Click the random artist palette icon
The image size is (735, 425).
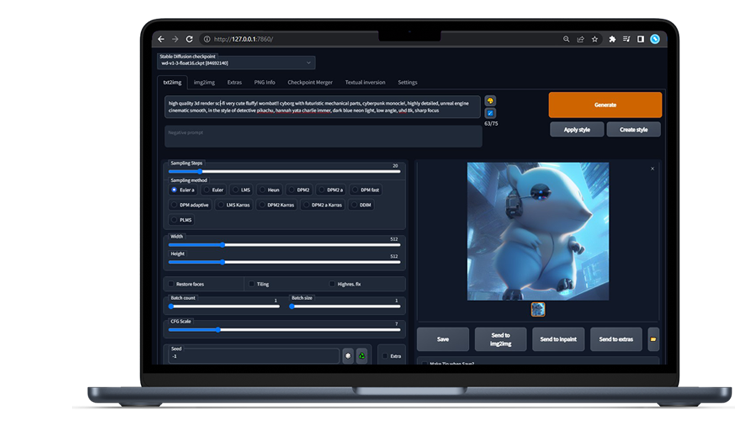tap(490, 101)
